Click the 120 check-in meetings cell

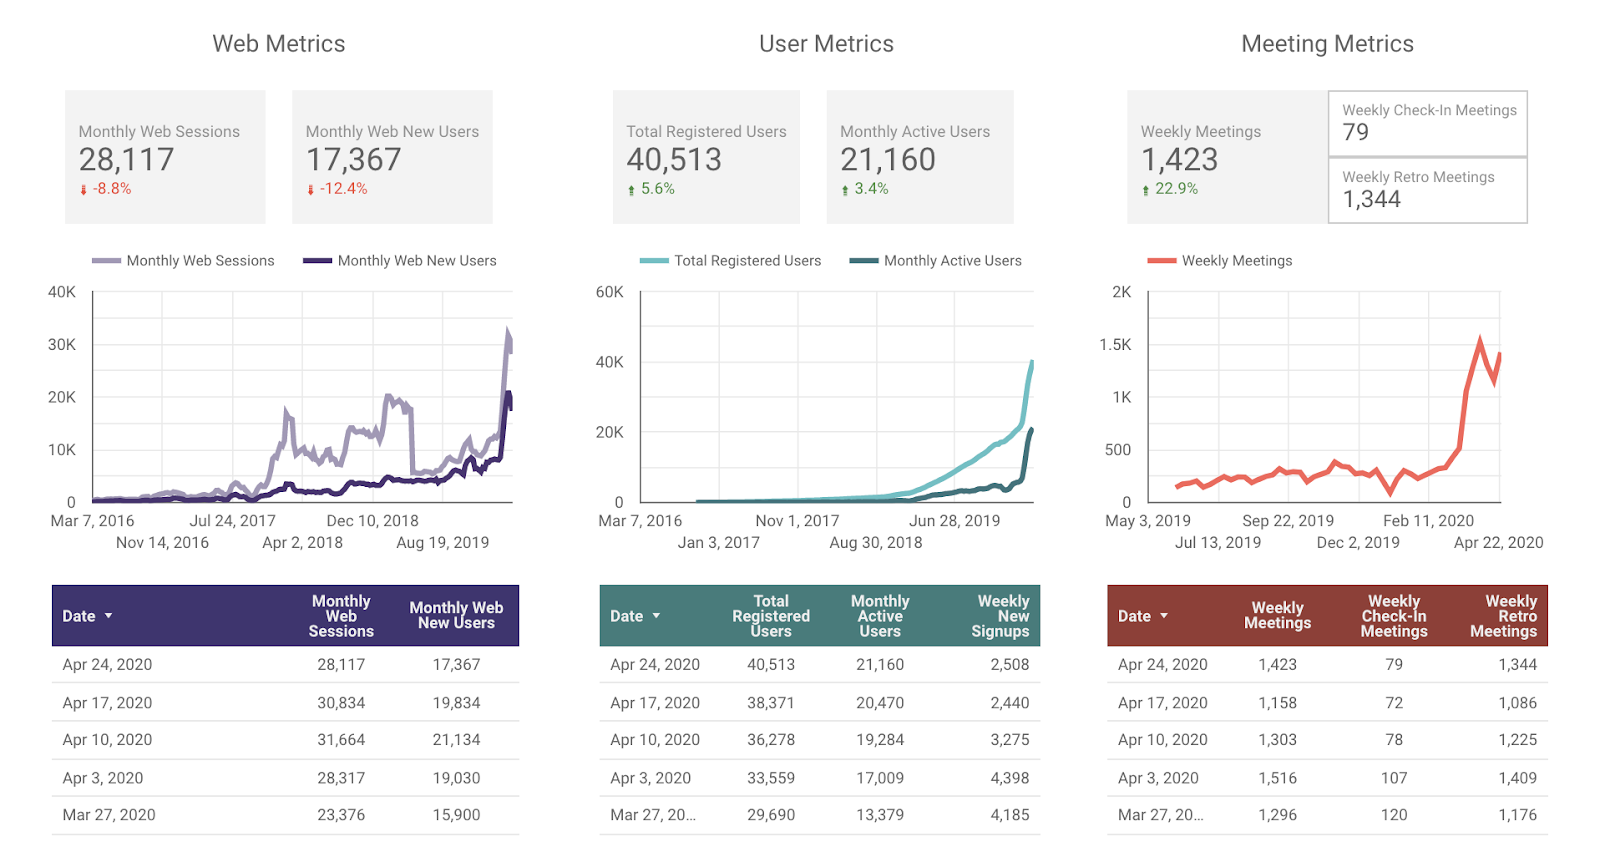click(1394, 815)
